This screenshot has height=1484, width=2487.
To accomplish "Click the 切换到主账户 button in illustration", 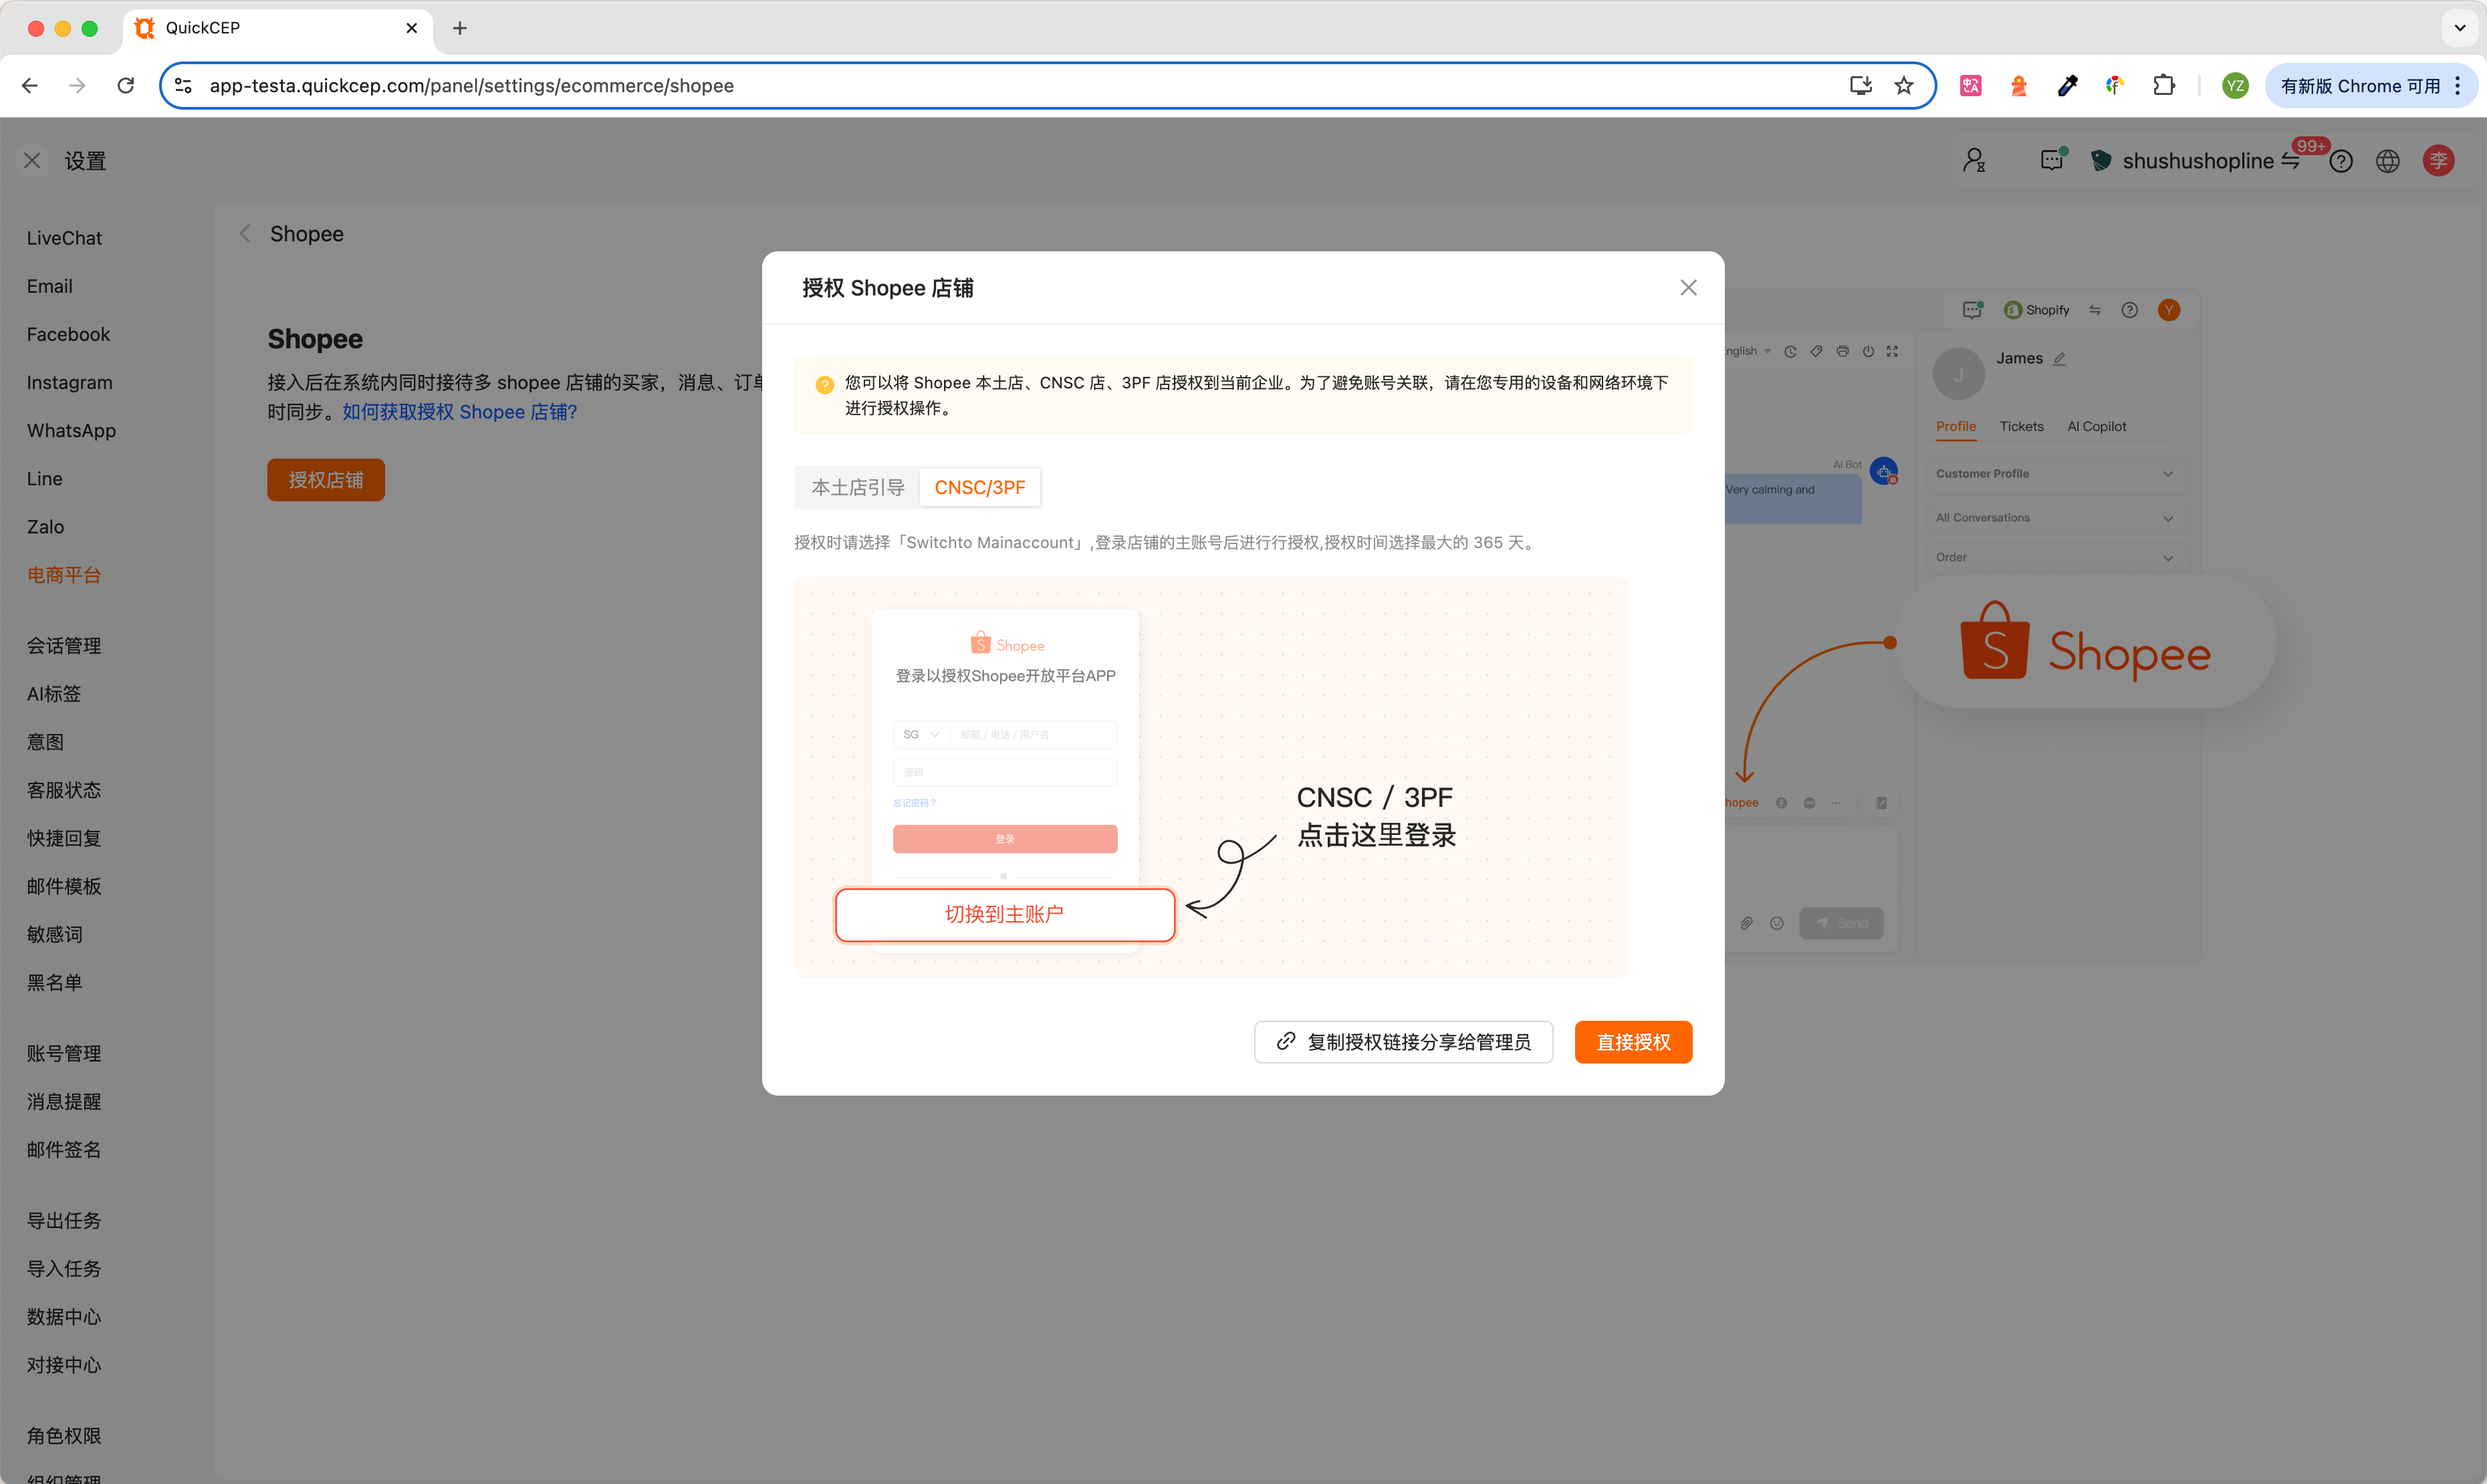I will point(1004,914).
